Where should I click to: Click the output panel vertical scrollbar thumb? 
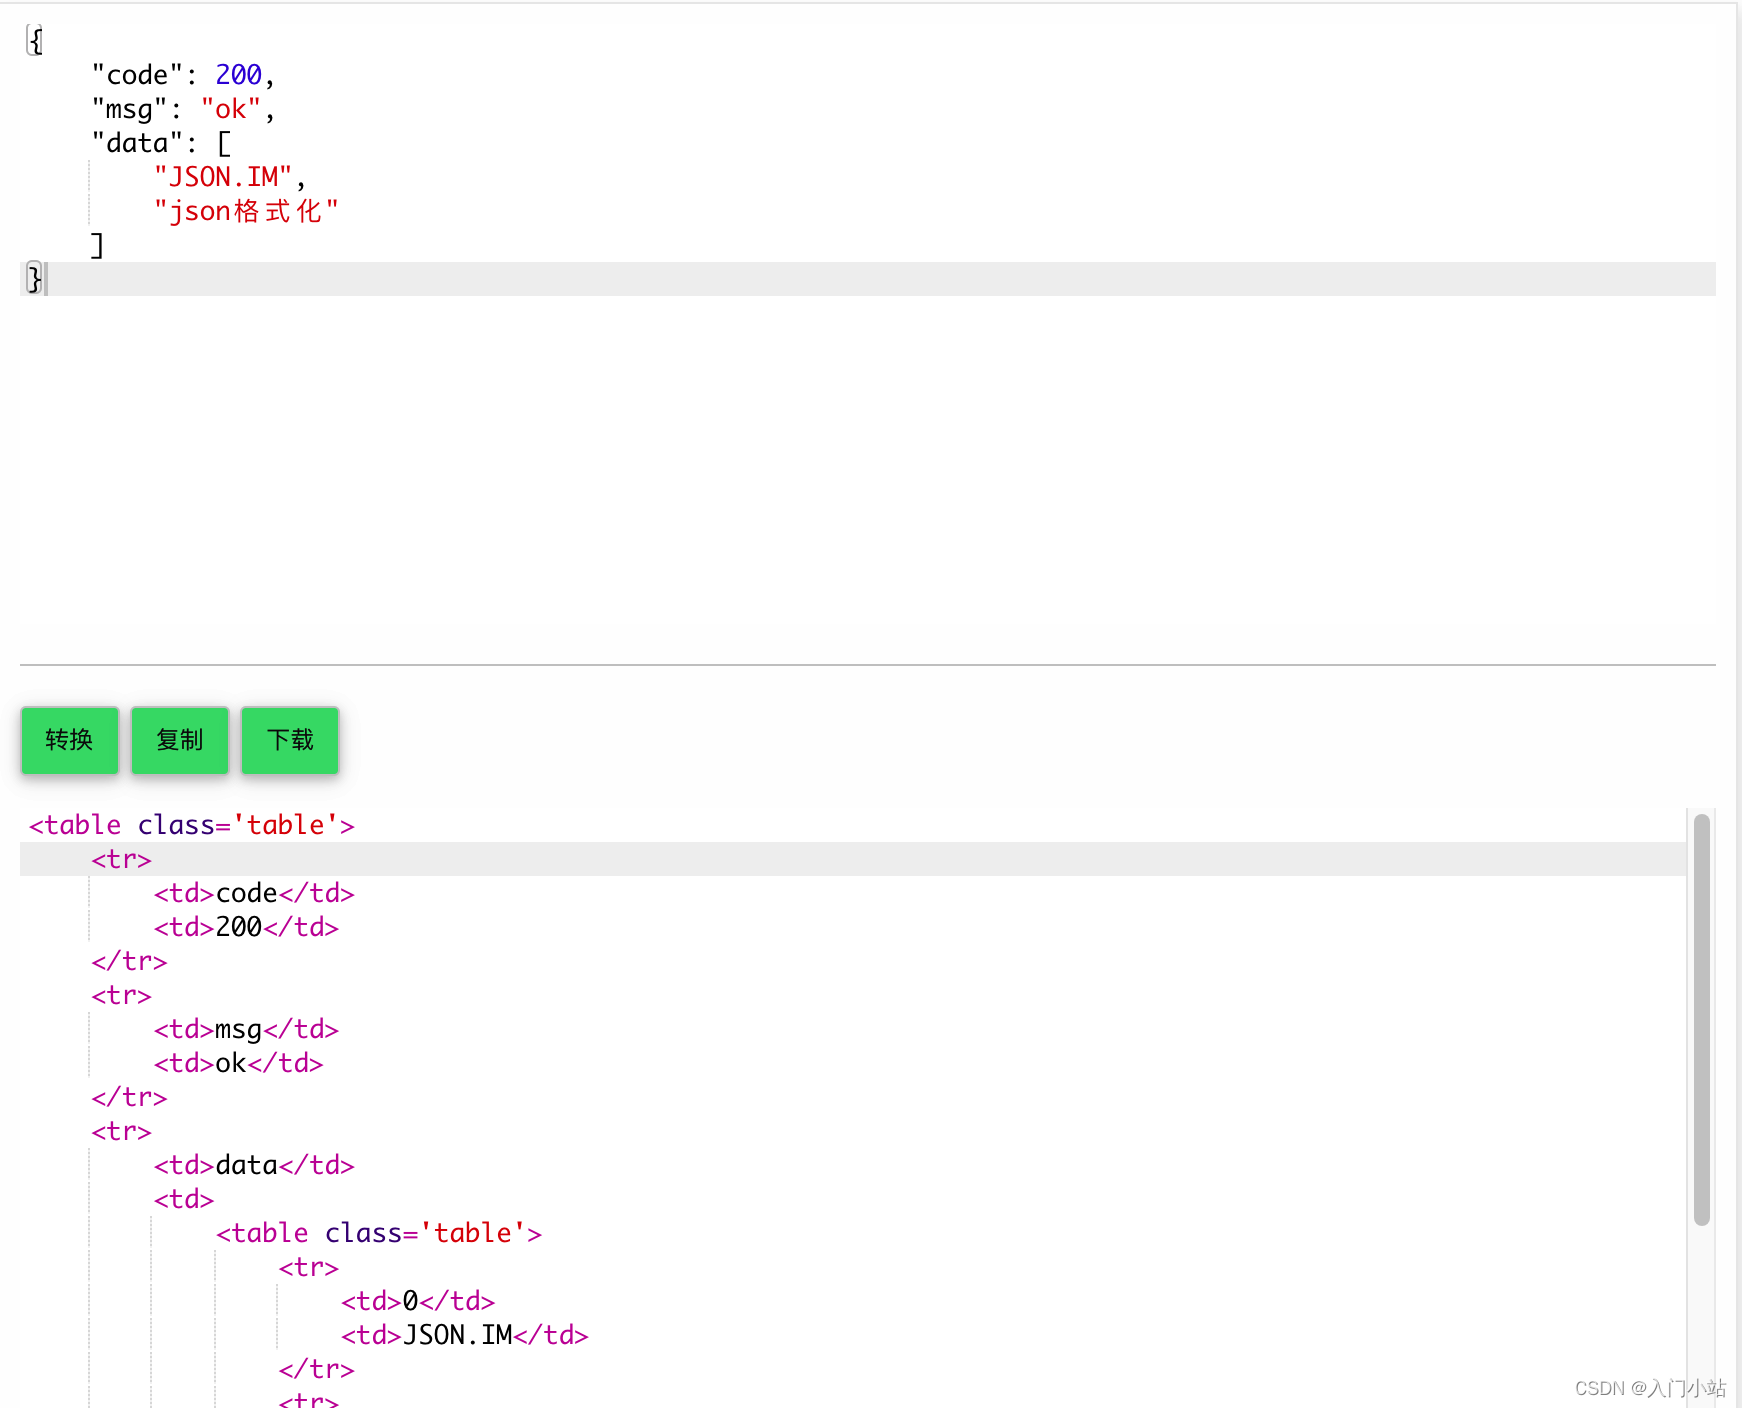1701,1019
